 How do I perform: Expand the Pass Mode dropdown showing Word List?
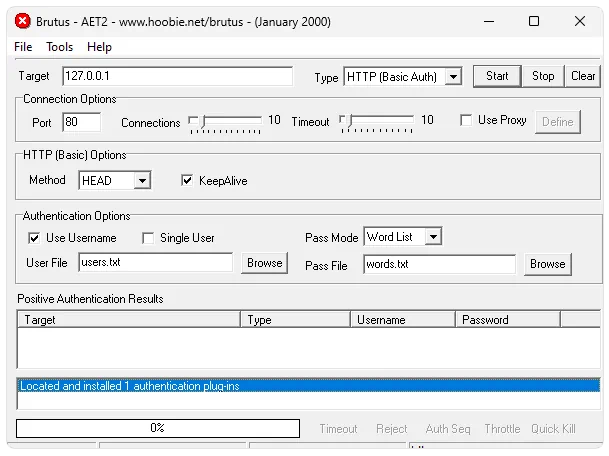click(433, 237)
